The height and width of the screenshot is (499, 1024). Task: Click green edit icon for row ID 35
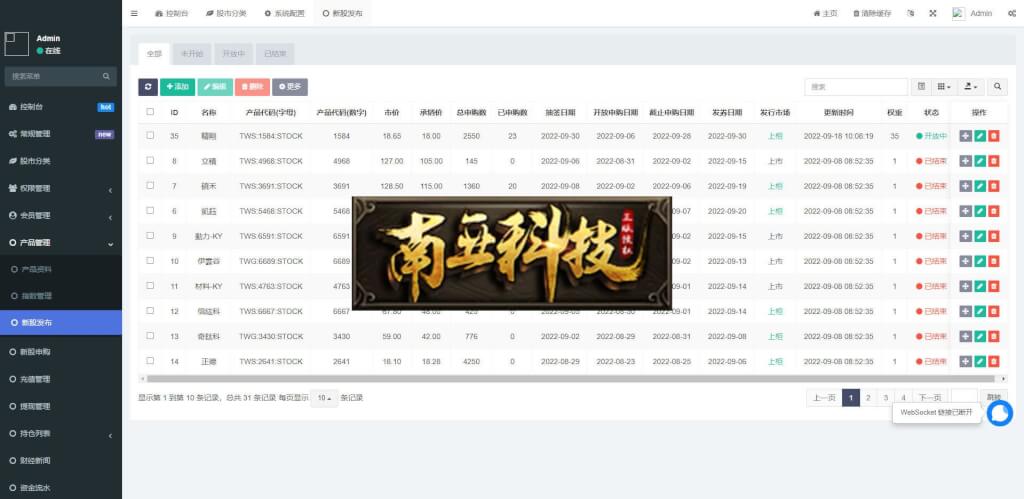[x=980, y=136]
